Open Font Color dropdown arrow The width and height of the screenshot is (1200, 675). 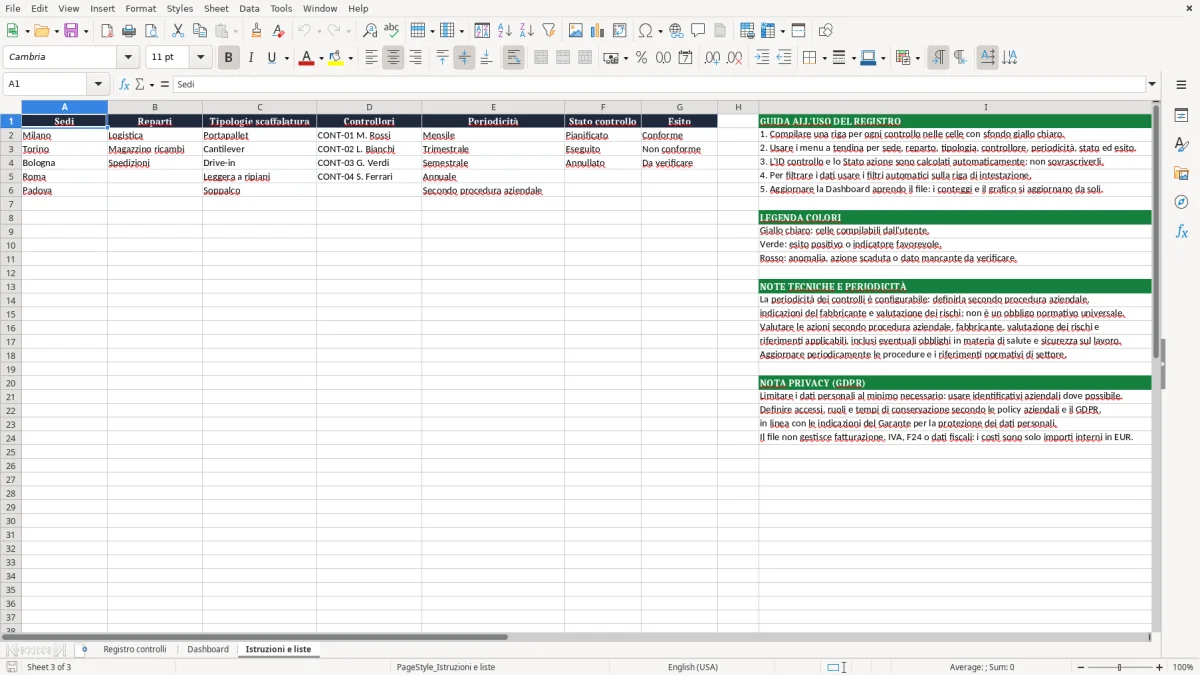tap(320, 58)
